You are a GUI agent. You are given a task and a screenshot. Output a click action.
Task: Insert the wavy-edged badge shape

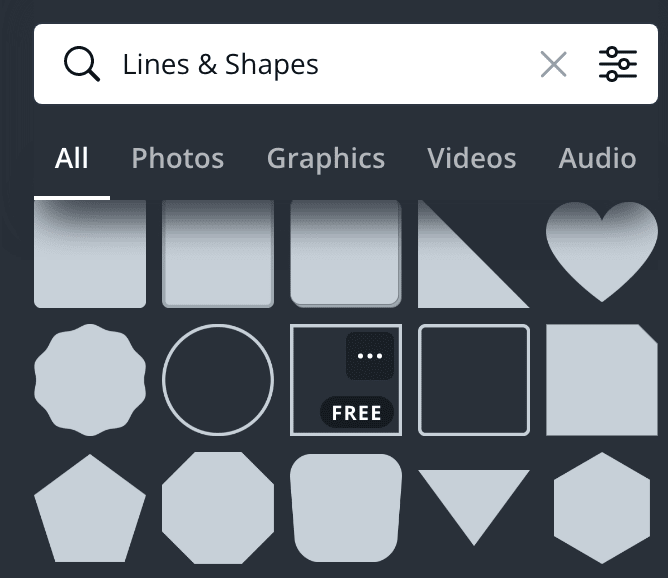click(90, 380)
